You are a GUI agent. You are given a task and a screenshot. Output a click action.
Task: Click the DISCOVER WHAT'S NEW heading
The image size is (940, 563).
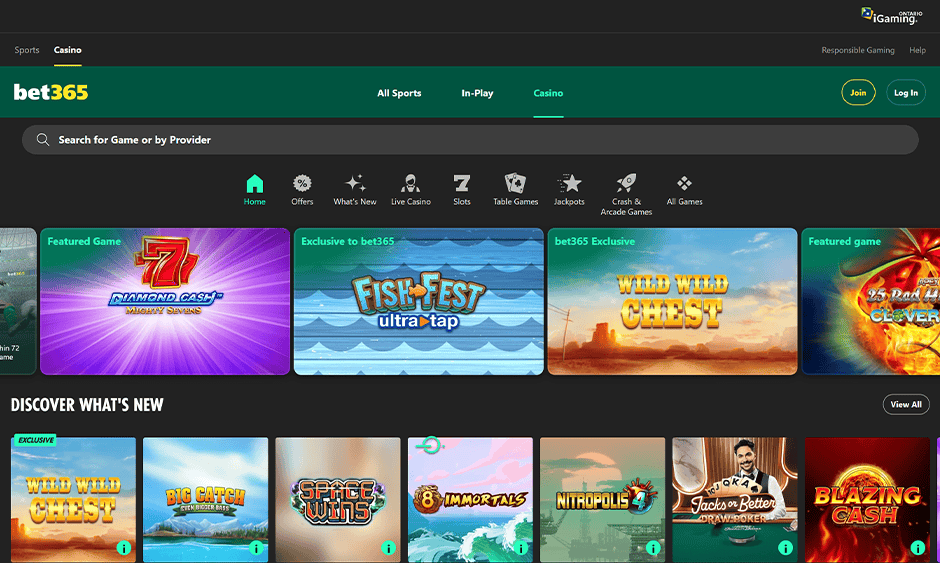[87, 405]
